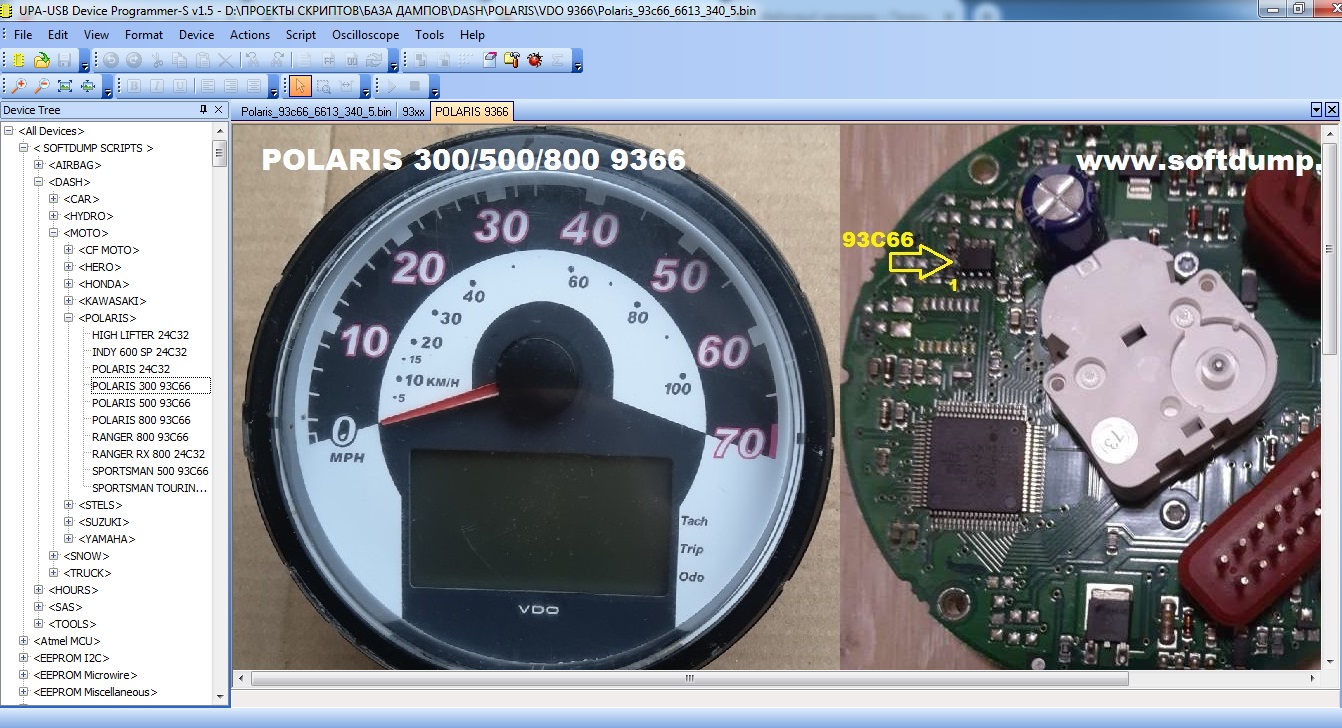The width and height of the screenshot is (1342, 728).
Task: Open the hammer configuration icon
Action: 512,60
